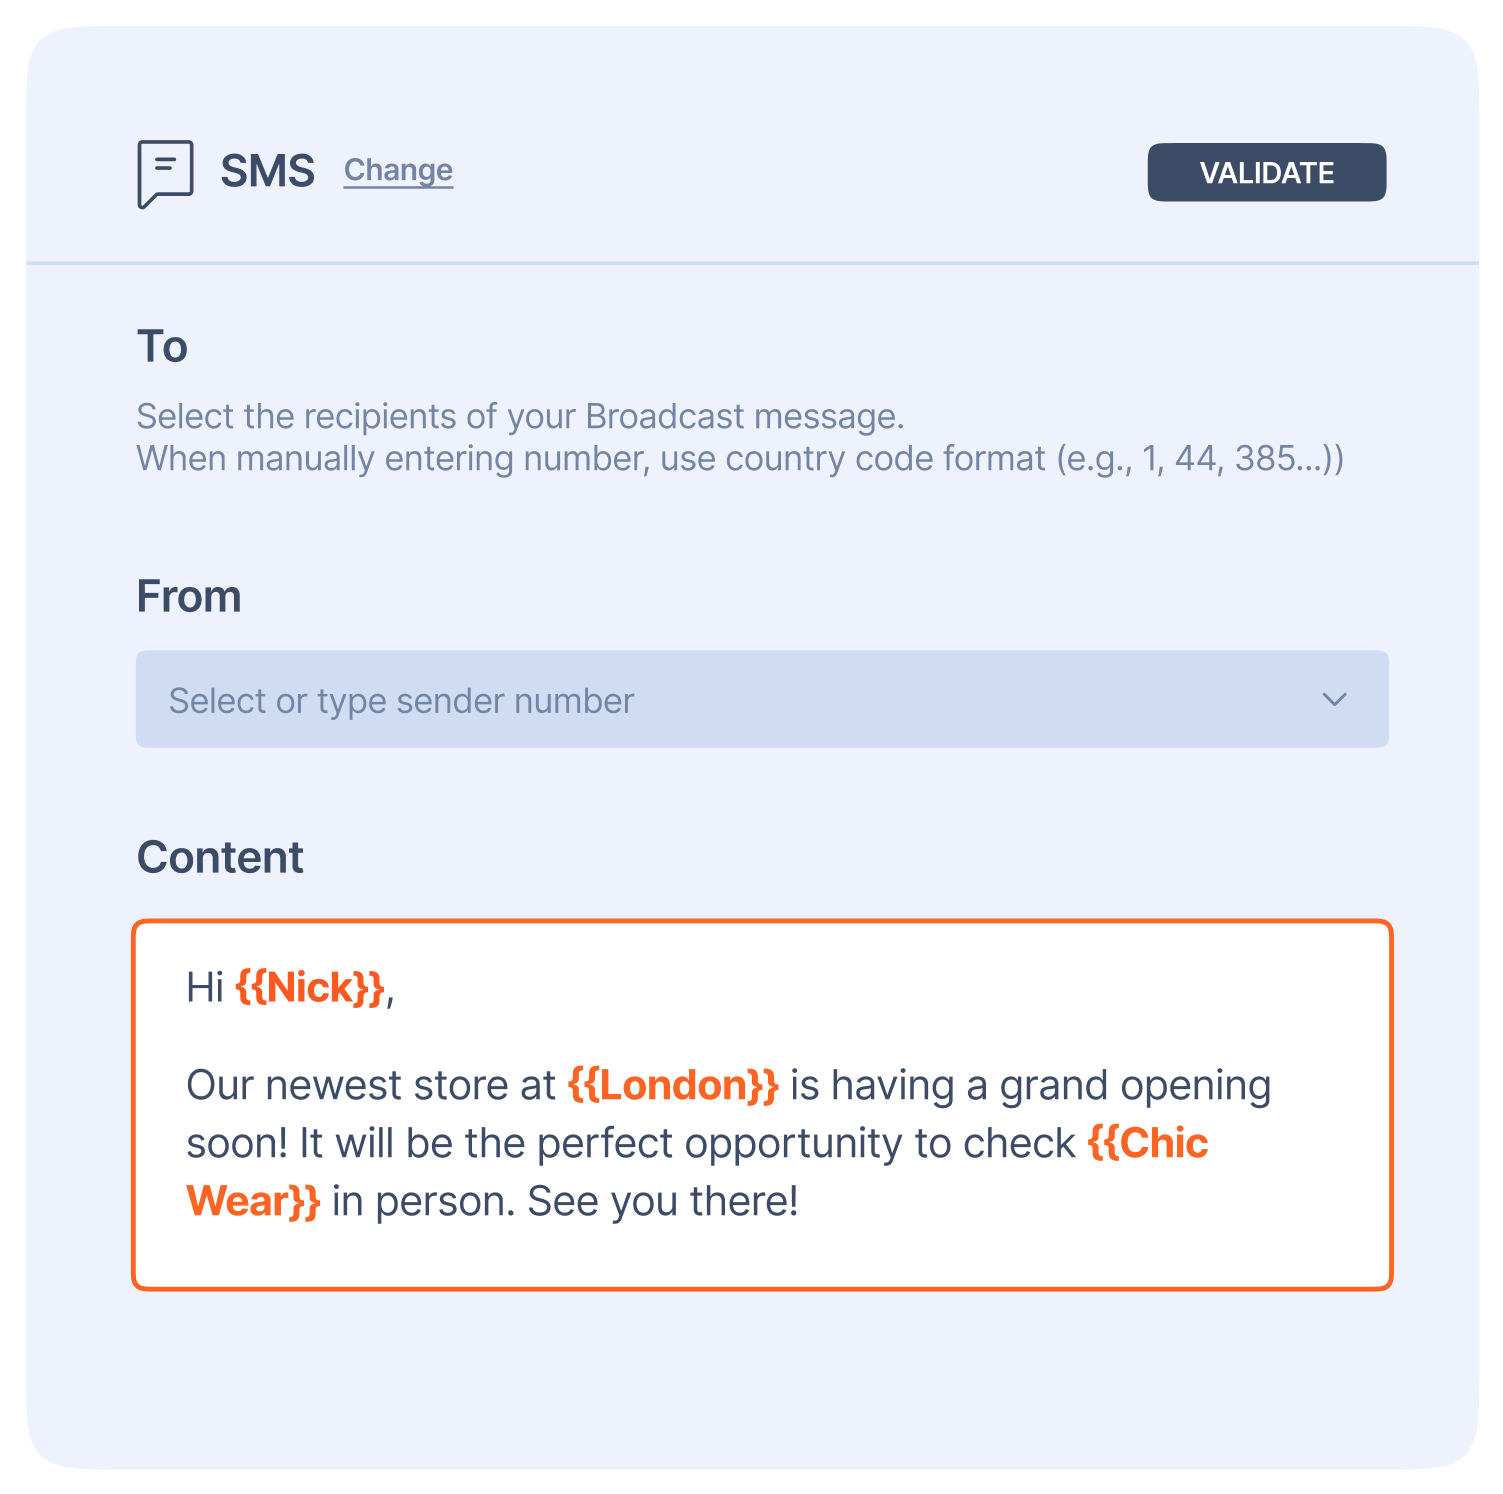Click the SMS title label
1503x1494 pixels.
tap(267, 171)
